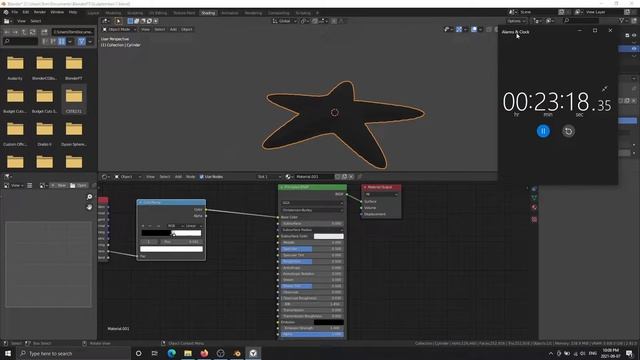
Task: Open the material Slot 1 dropdown
Action: (x=269, y=177)
